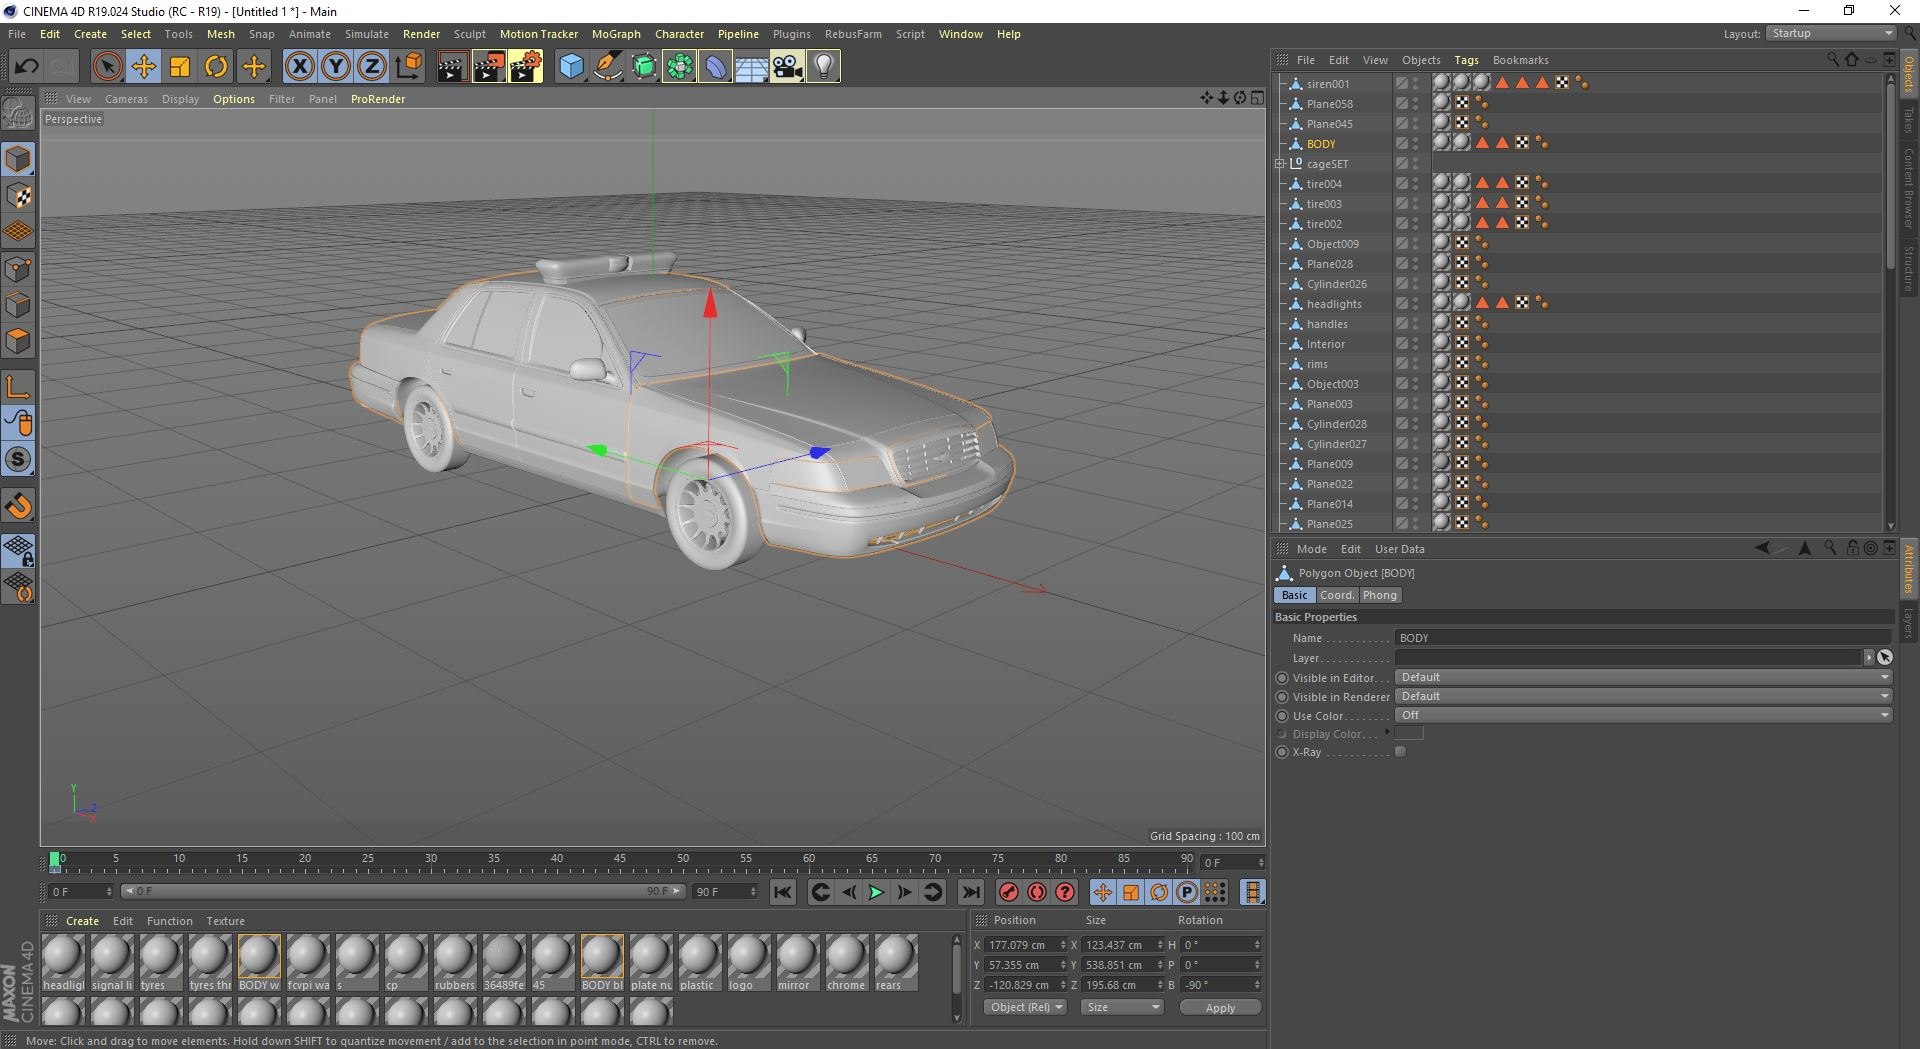Click the Apply button

tap(1220, 1008)
